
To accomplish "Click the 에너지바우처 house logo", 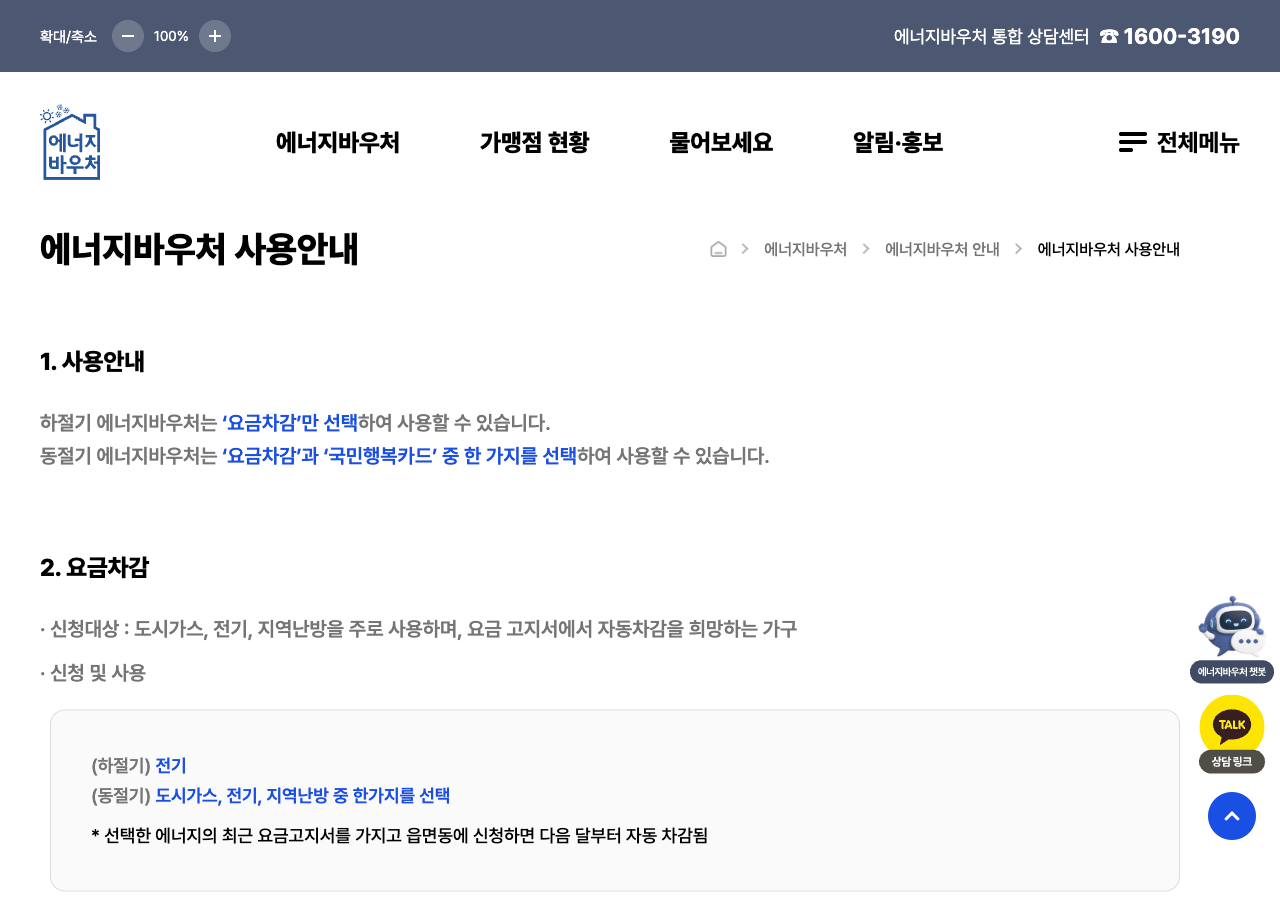I will pyautogui.click(x=70, y=142).
